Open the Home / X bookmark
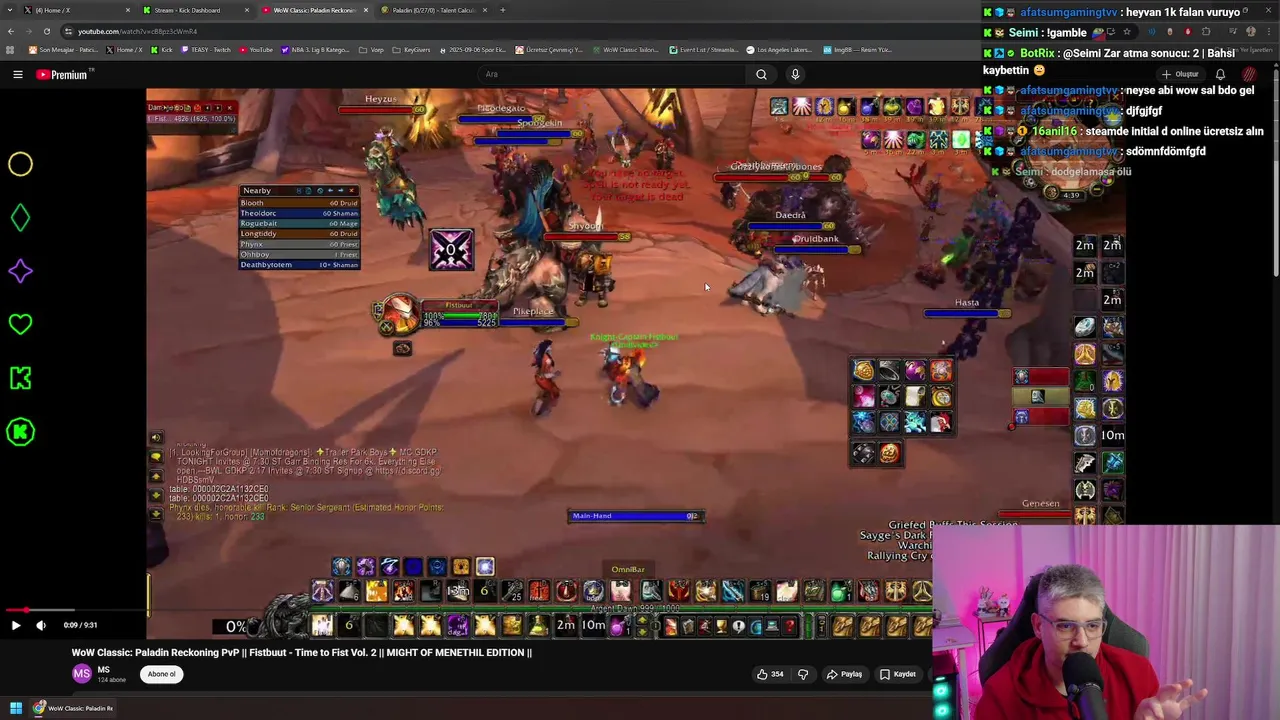 click(x=123, y=49)
